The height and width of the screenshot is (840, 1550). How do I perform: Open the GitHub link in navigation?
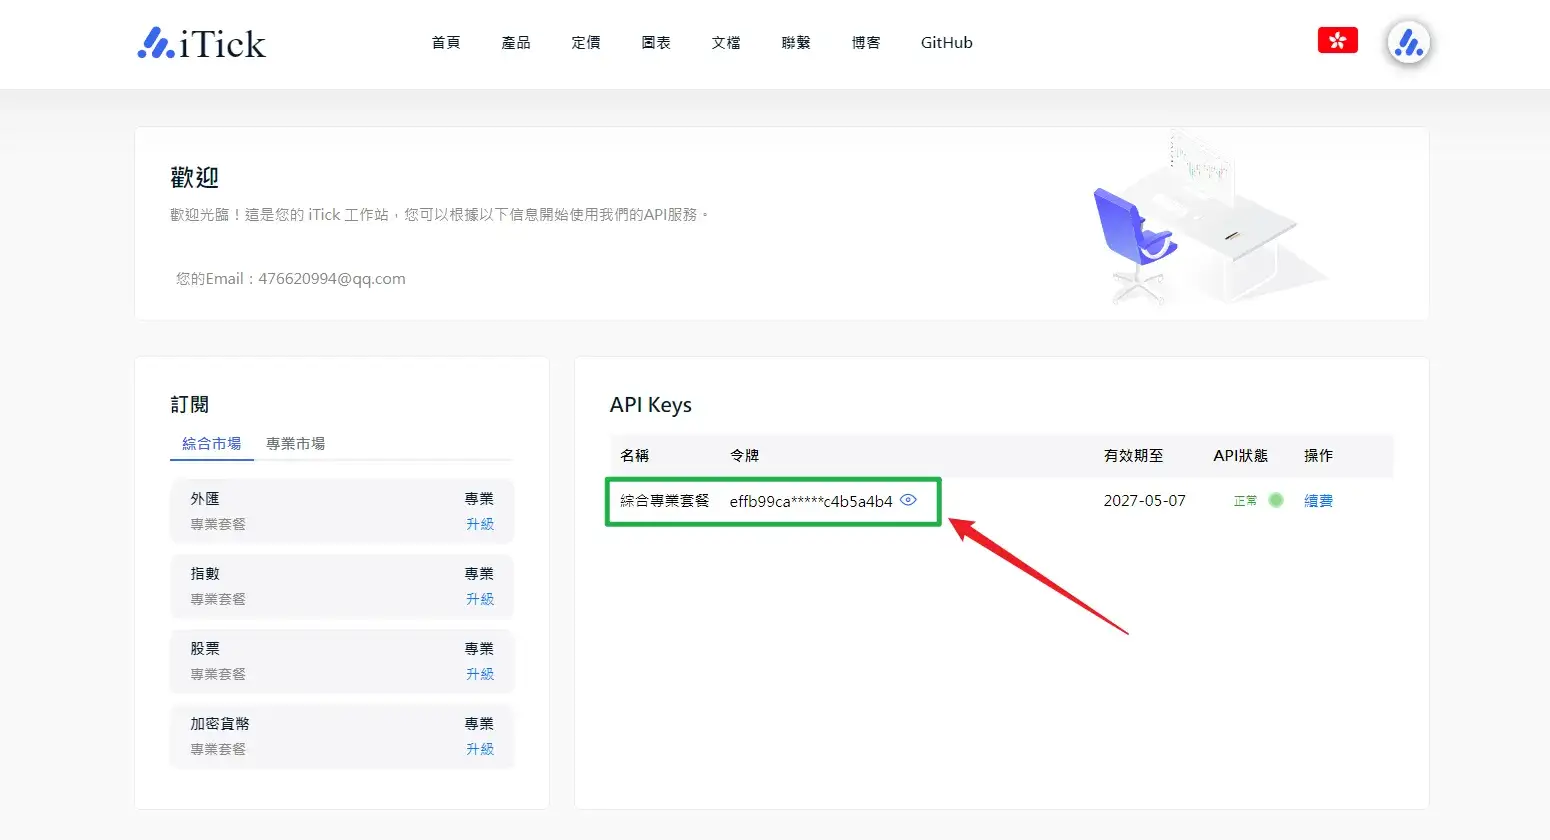946,43
